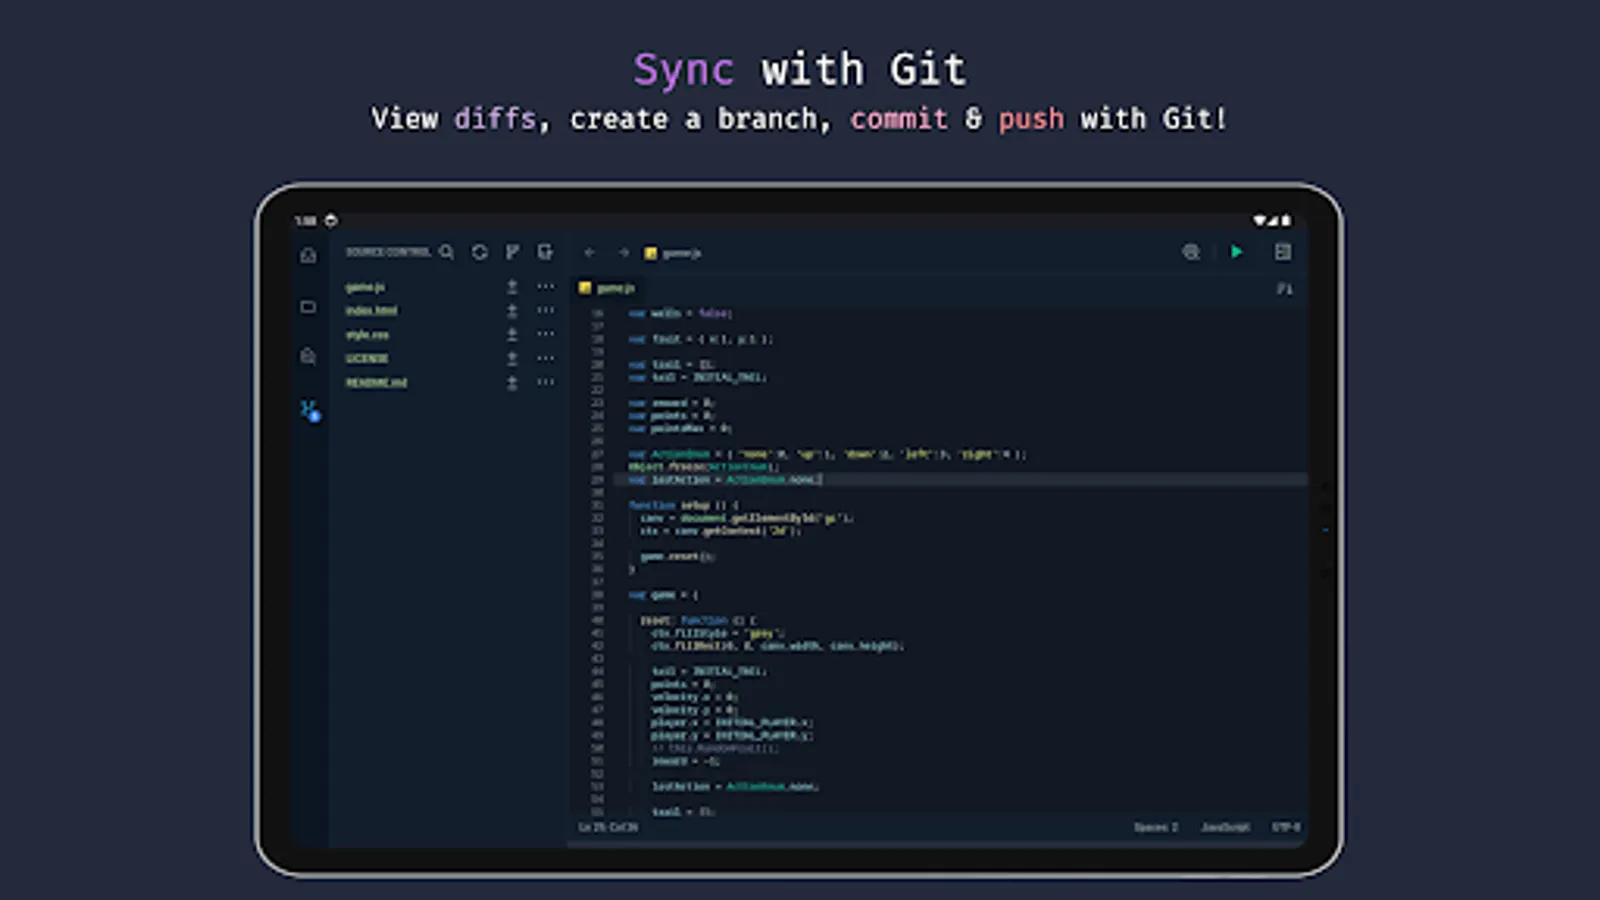Viewport: 1600px width, 900px height.
Task: Refresh the Source Control panel
Action: click(478, 252)
